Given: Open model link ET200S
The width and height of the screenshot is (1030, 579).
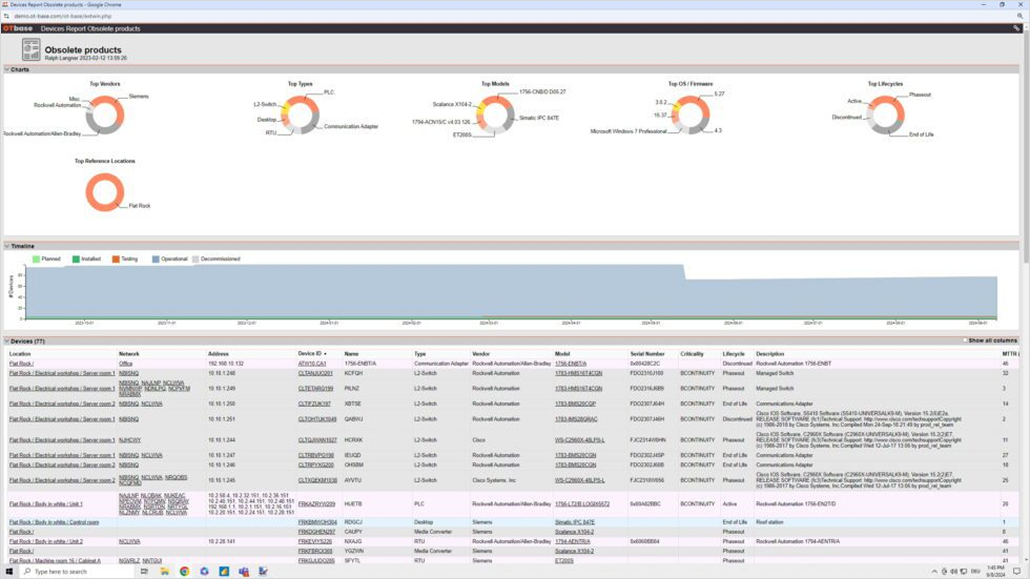Looking at the screenshot, I should 564,561.
